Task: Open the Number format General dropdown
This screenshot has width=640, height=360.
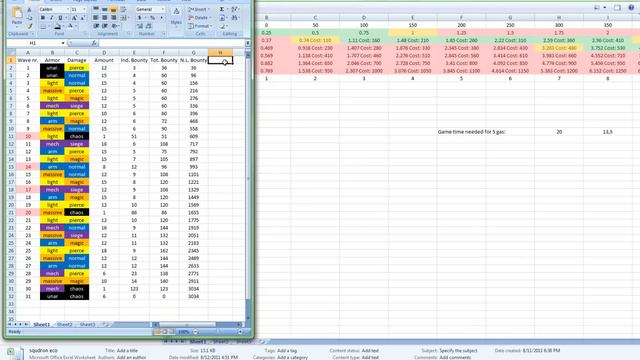Action: click(x=162, y=9)
